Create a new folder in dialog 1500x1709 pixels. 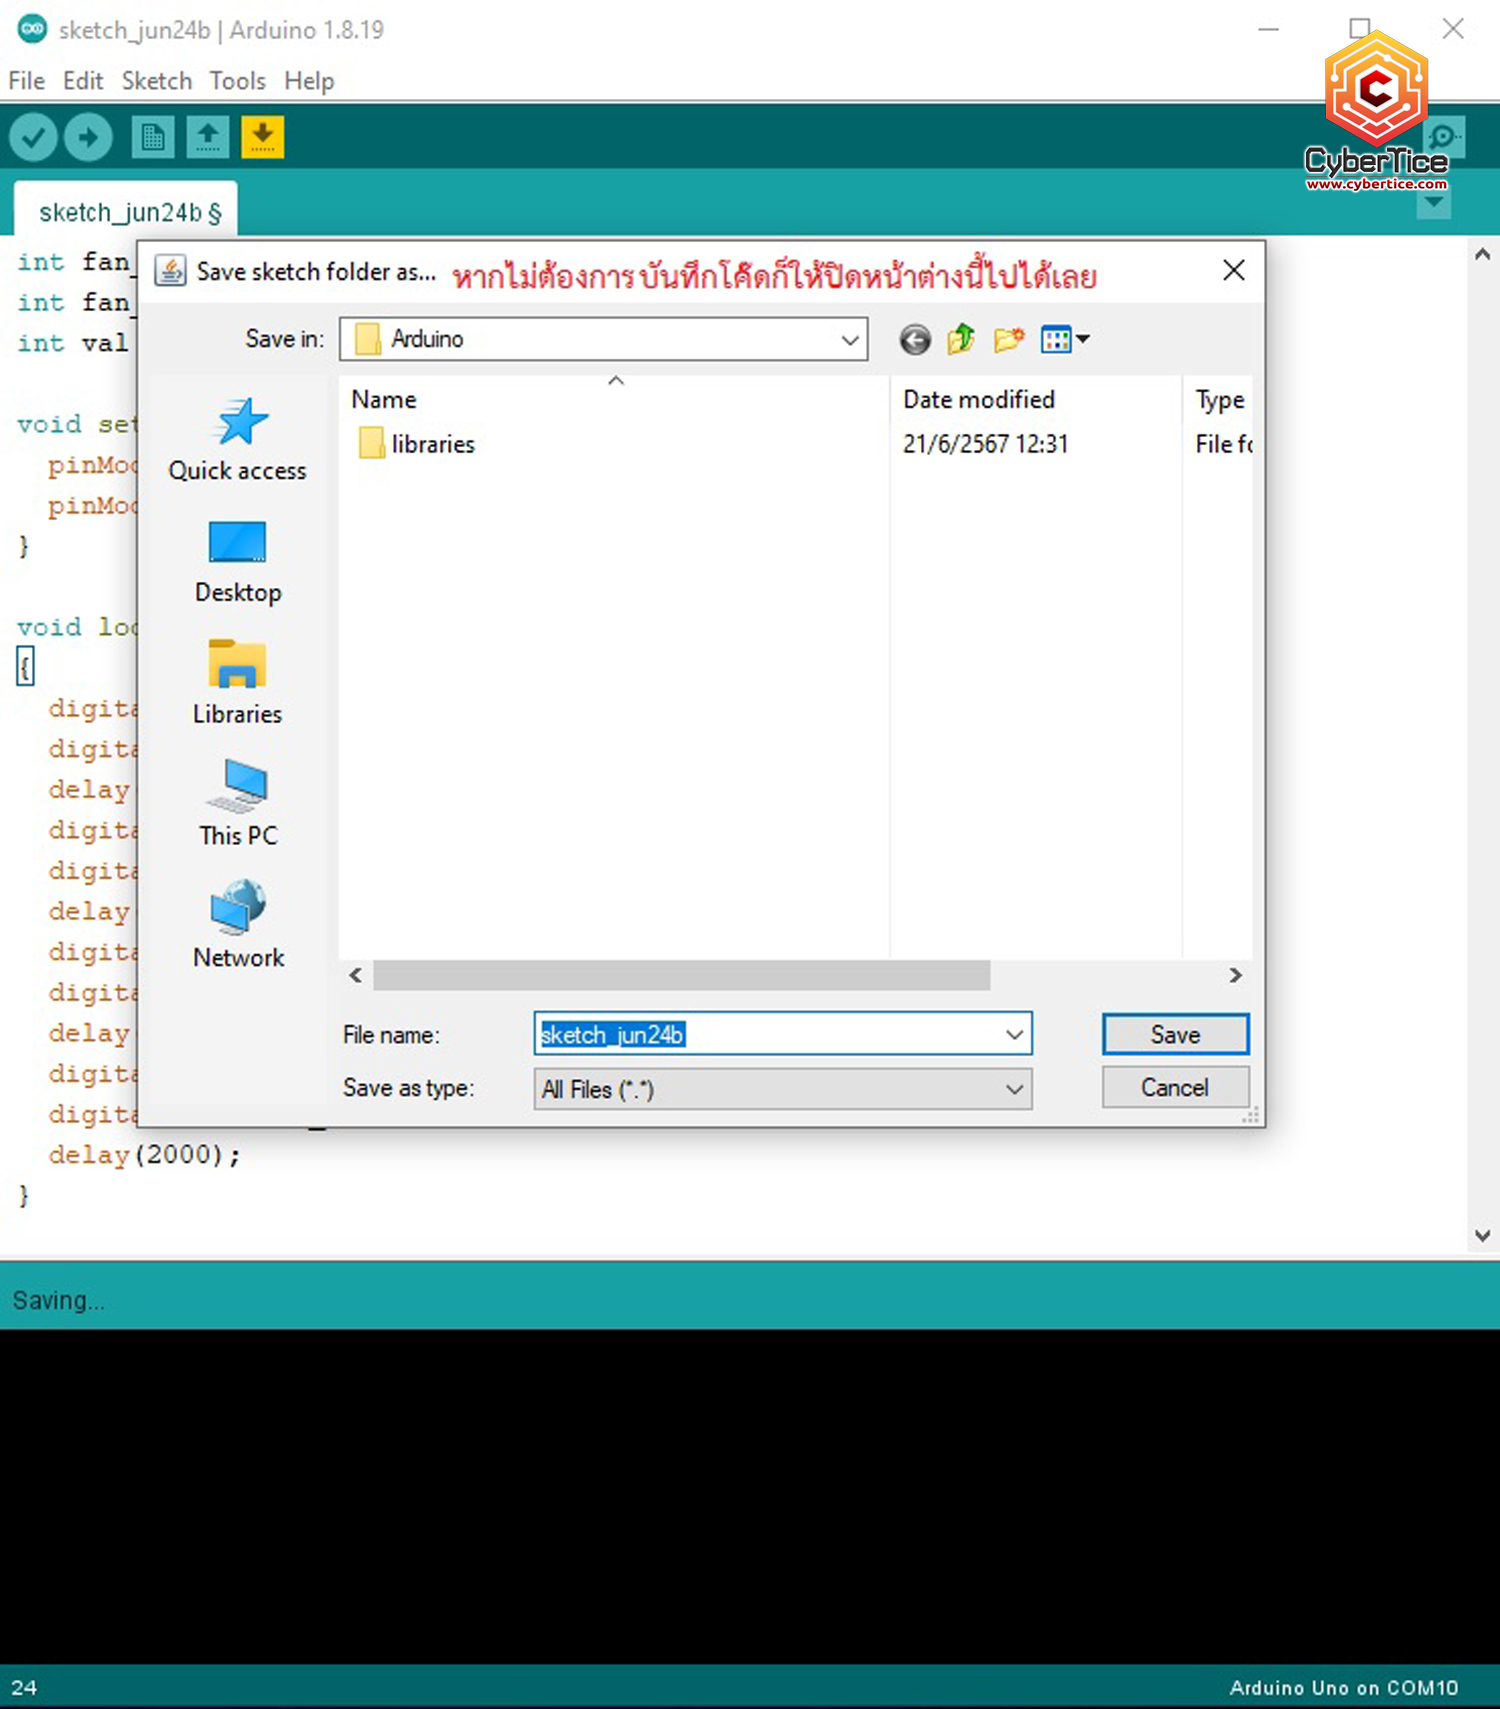1009,340
